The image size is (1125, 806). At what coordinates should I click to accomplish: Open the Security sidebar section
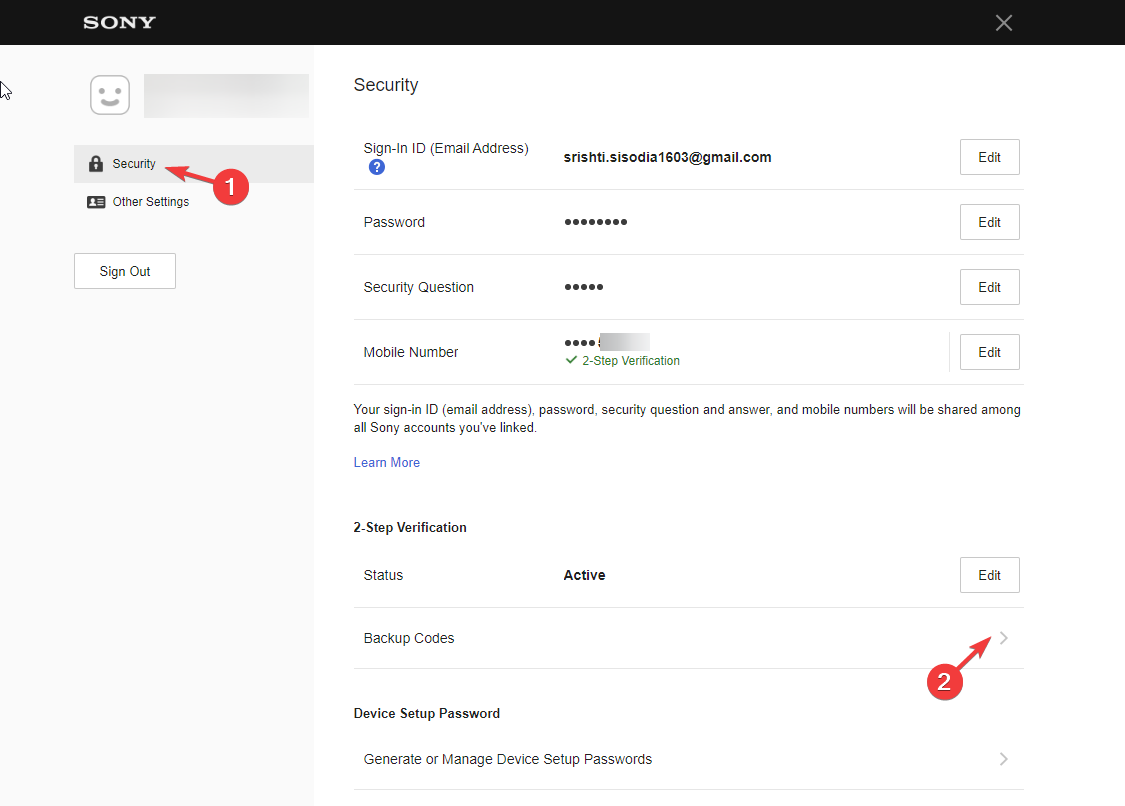(x=194, y=164)
